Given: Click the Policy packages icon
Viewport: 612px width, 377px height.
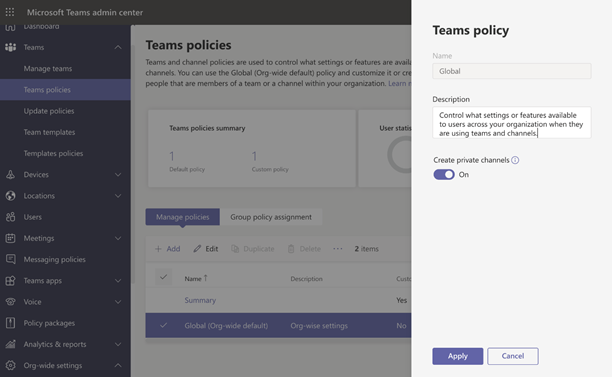Looking at the screenshot, I should click(x=11, y=323).
